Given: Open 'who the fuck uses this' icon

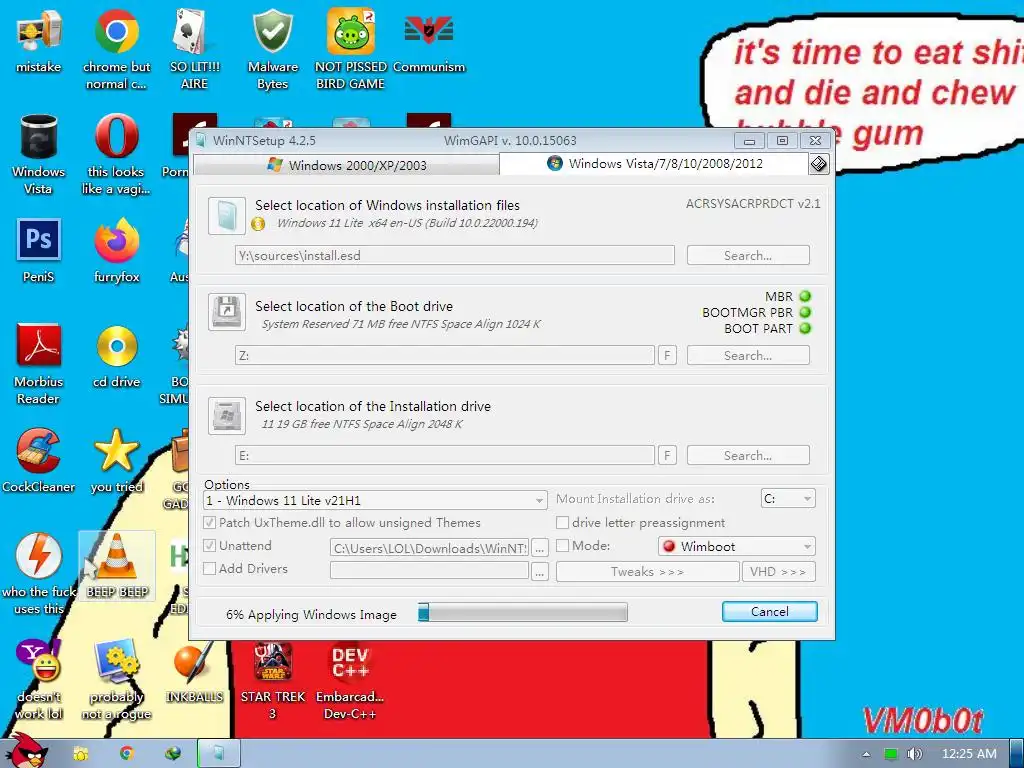Looking at the screenshot, I should click(x=39, y=575).
